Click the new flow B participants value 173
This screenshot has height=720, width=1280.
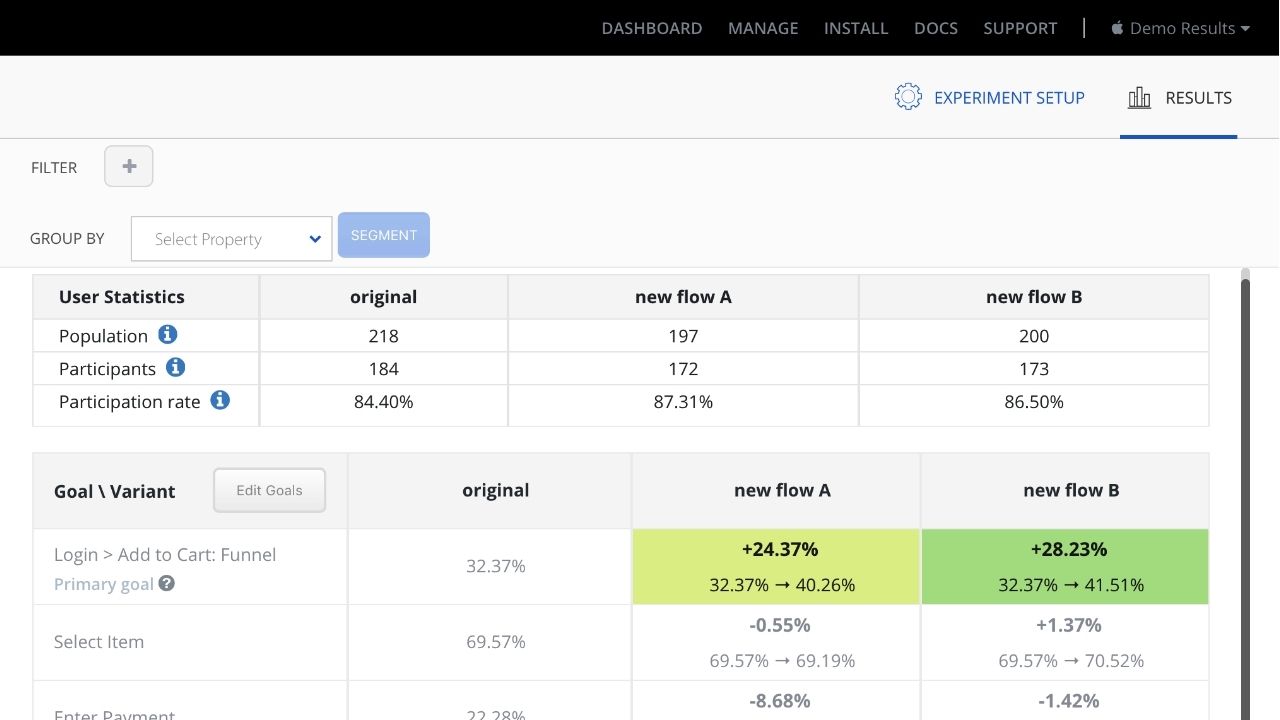1034,369
